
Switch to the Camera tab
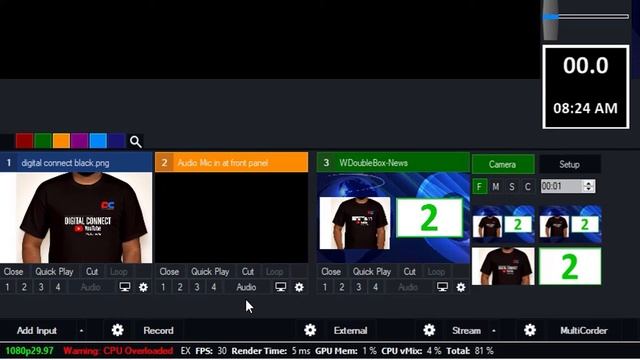coord(503,164)
